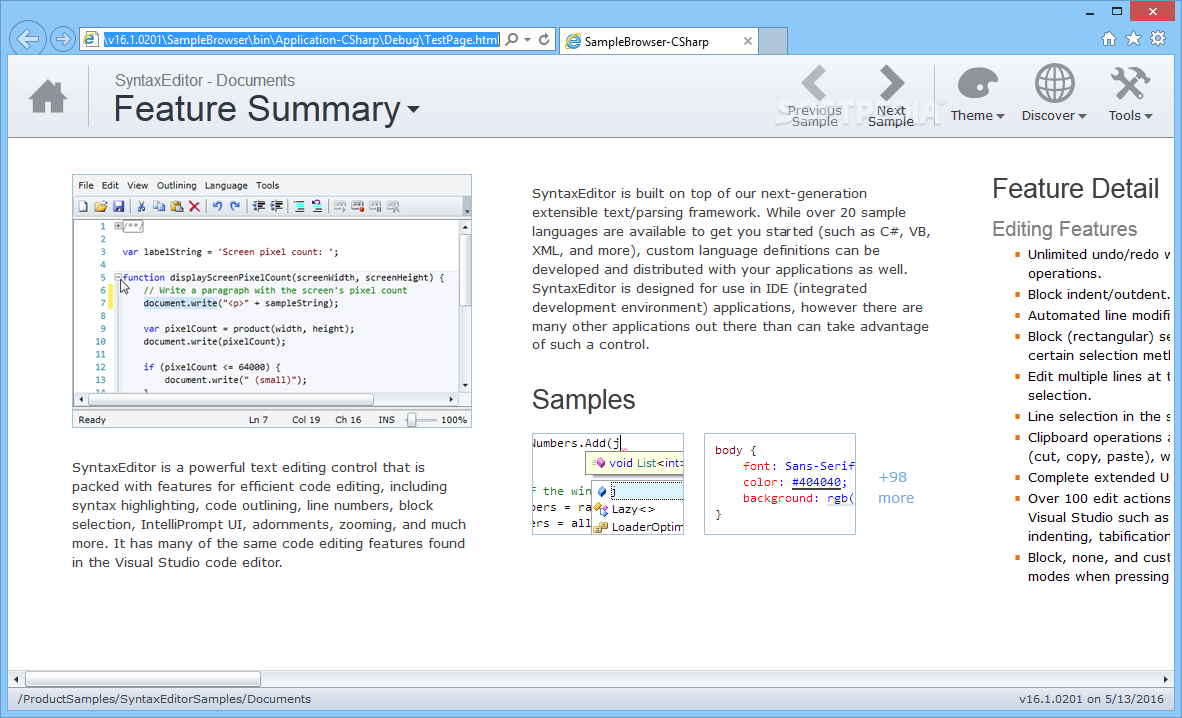Open the editor toolbar overflow arrow
Viewport: 1182px width, 718px height.
pos(467,207)
